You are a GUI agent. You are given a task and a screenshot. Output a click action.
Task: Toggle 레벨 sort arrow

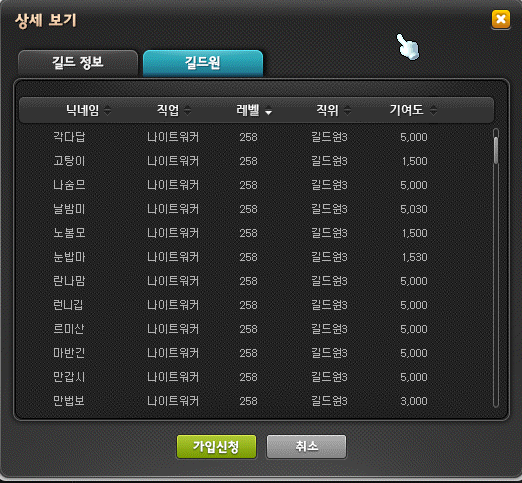pyautogui.click(x=268, y=112)
